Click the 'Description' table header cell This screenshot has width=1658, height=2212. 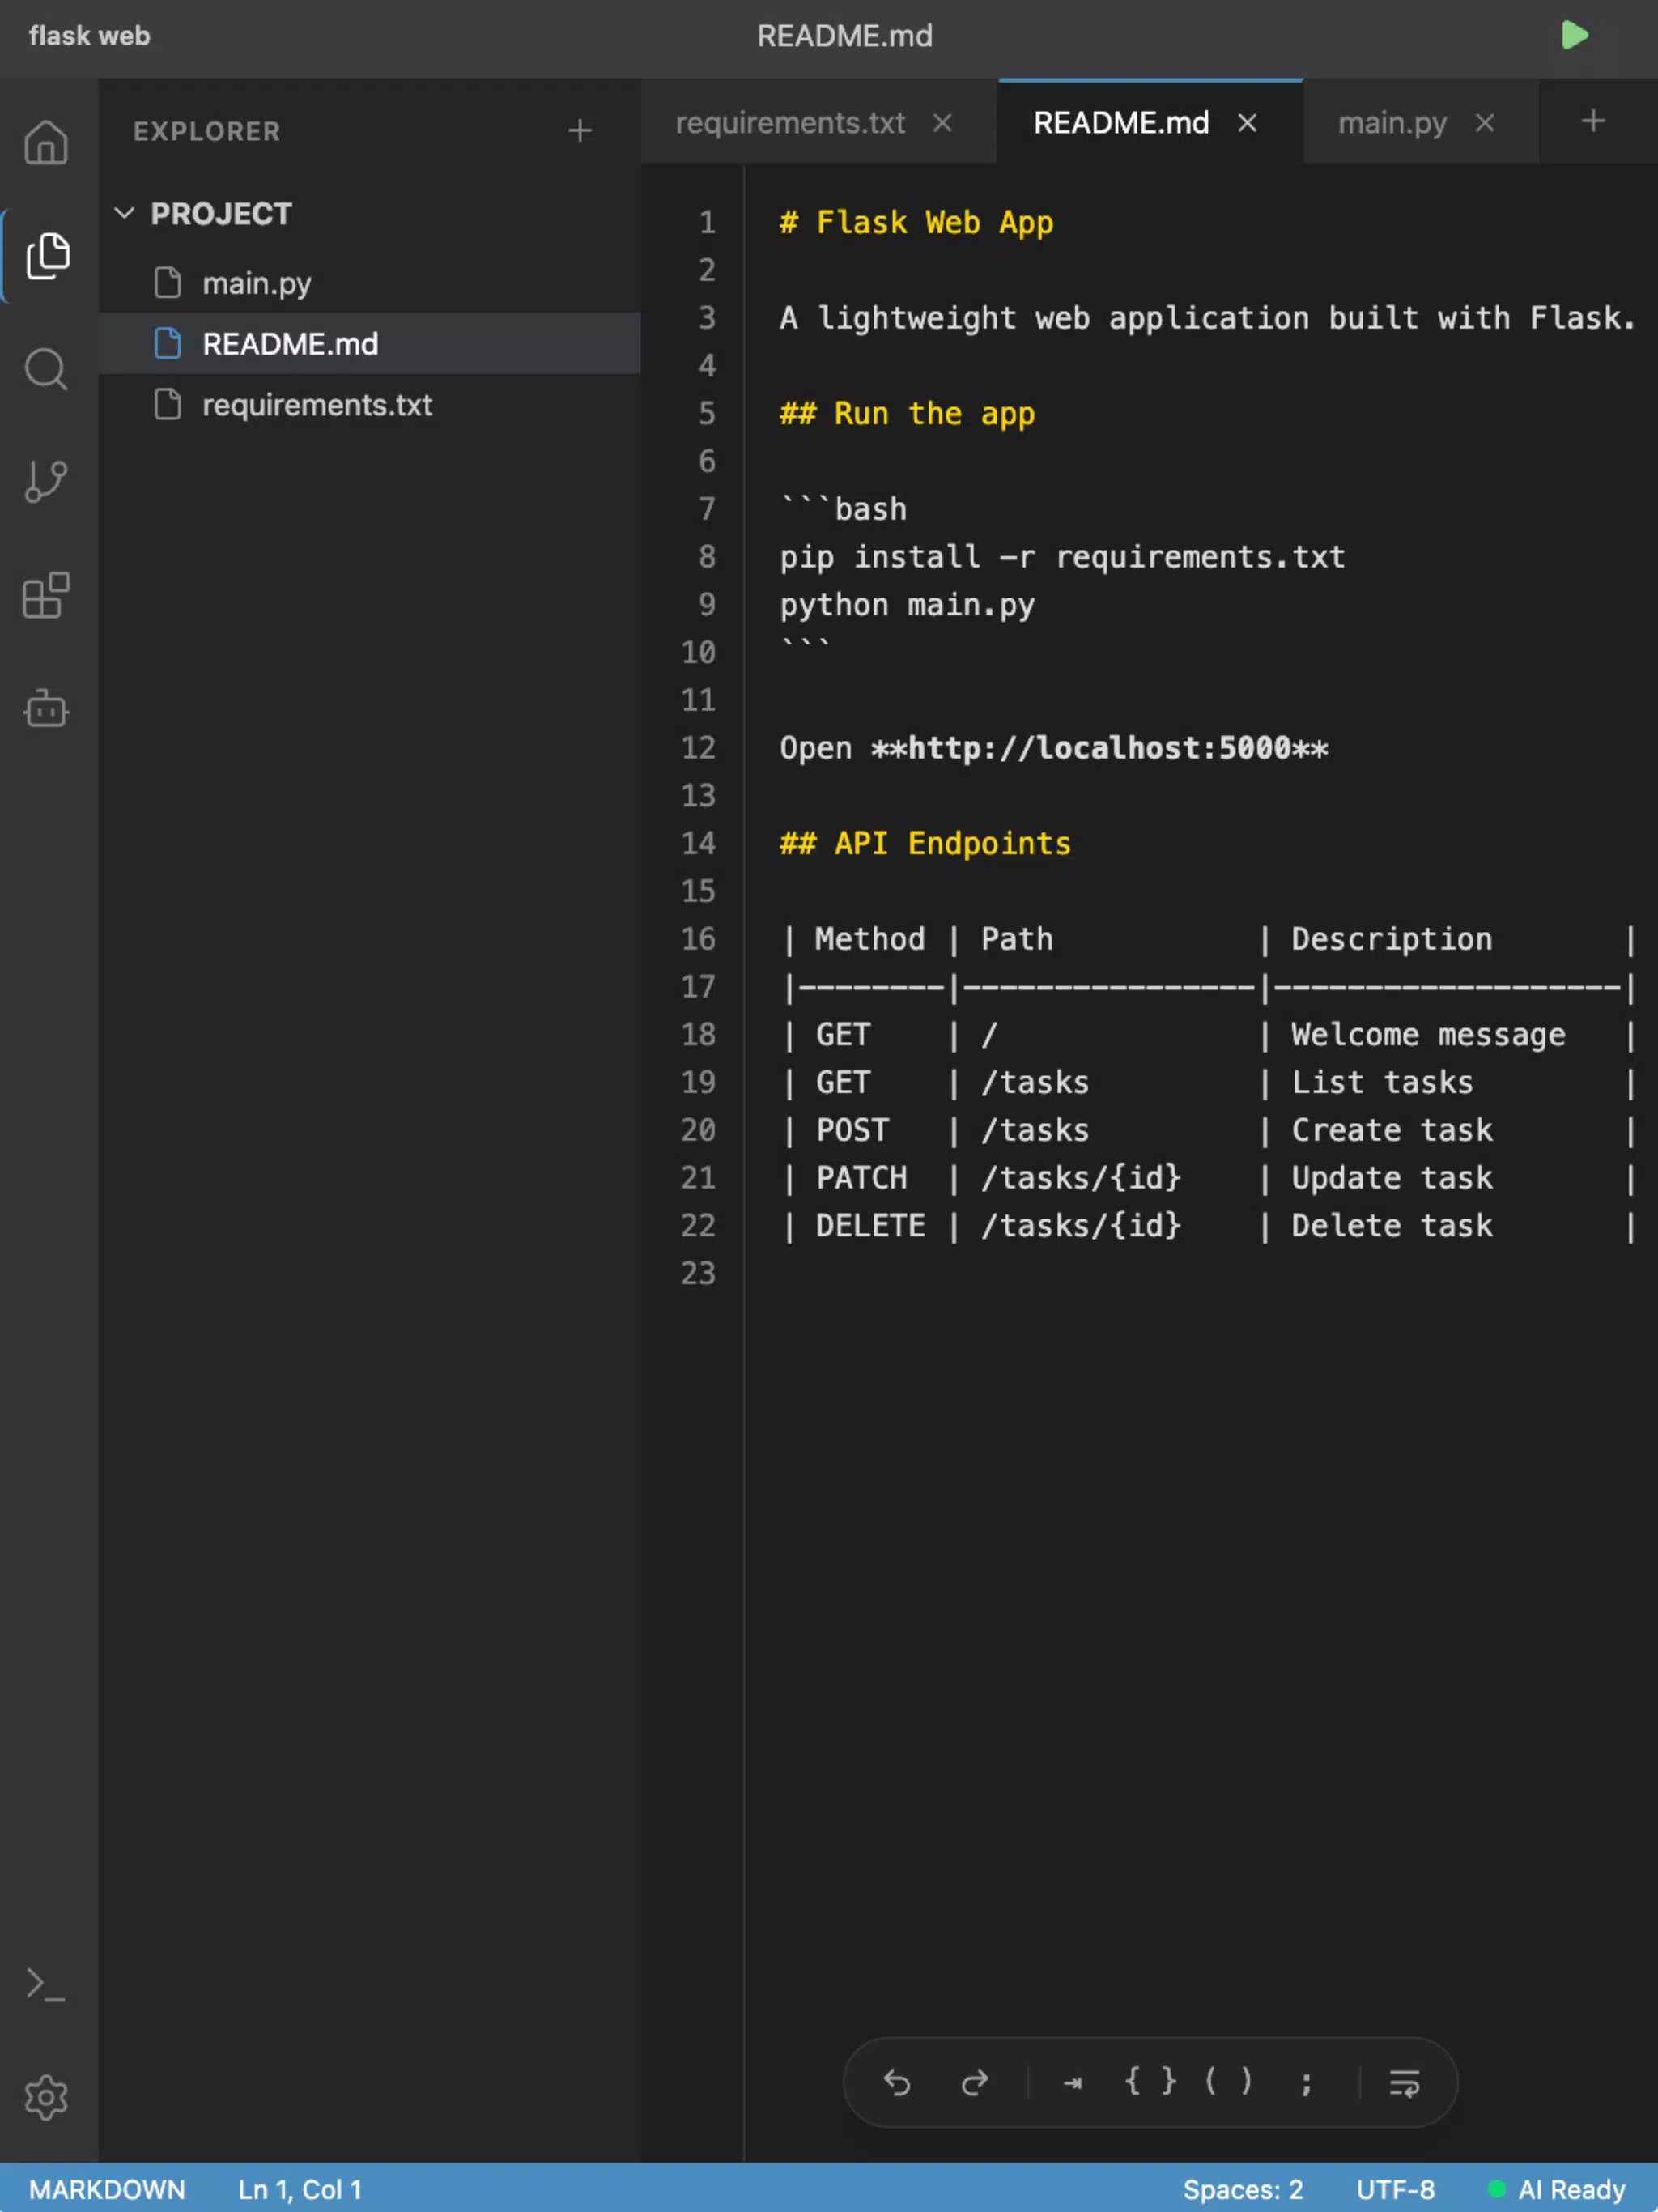1391,939
